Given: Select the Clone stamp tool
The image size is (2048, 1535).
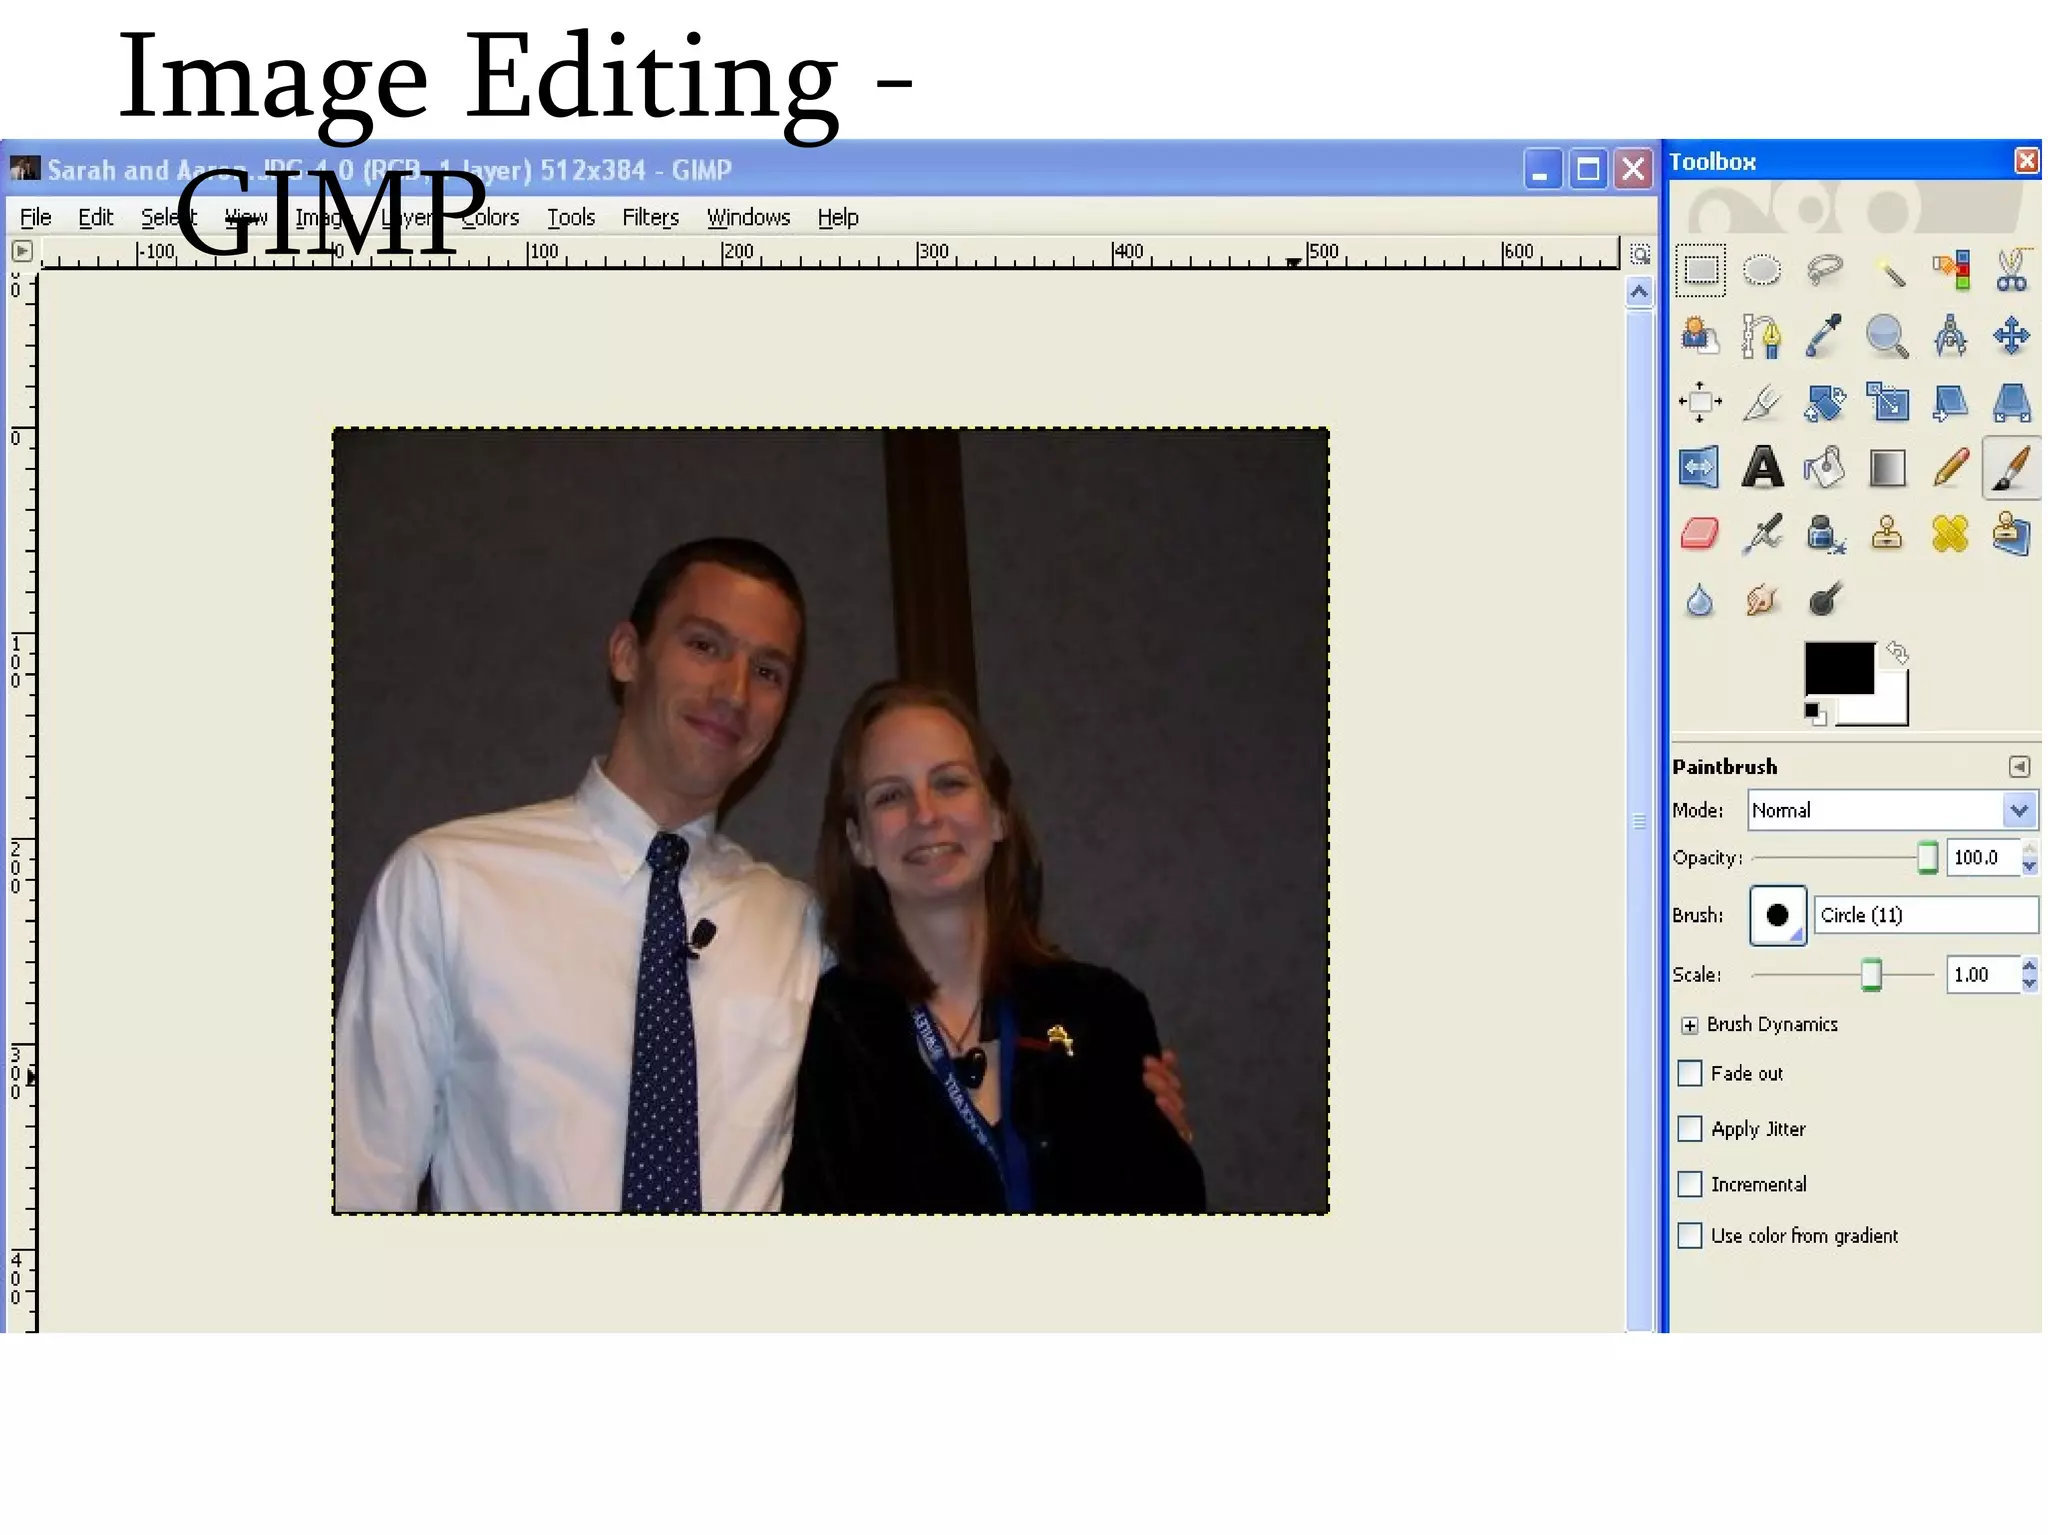Looking at the screenshot, I should click(x=1888, y=534).
